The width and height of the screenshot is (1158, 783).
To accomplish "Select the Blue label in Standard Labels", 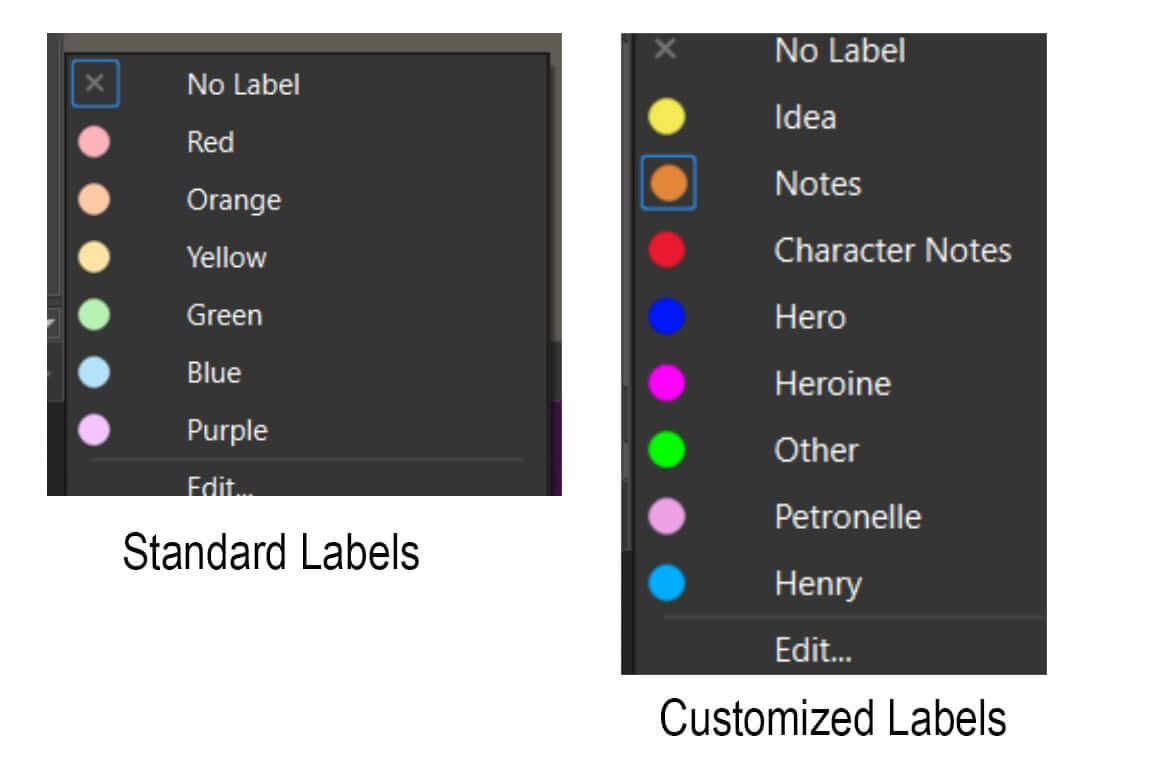I will (213, 373).
